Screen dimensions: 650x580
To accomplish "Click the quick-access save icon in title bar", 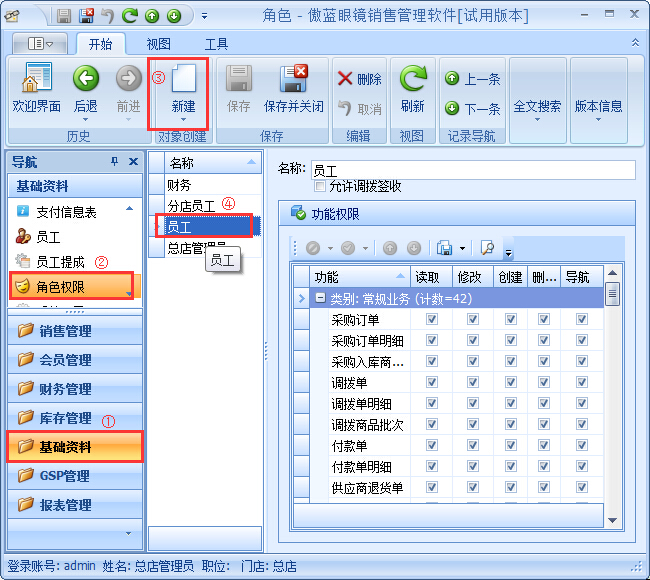I will 64,16.
